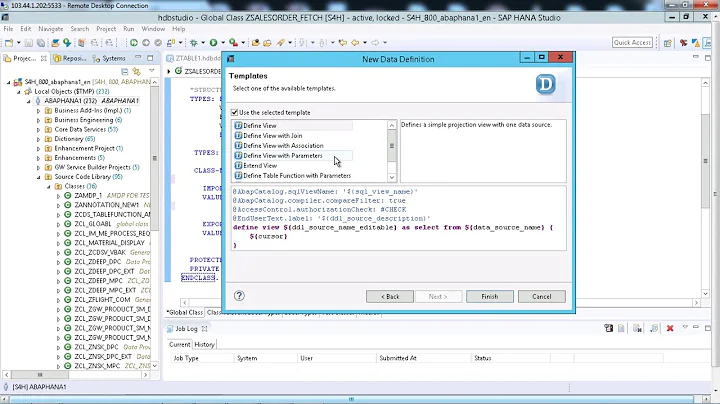The image size is (720, 404).
Task: Click the SAP HANA perspective warning icon
Action: point(696,43)
